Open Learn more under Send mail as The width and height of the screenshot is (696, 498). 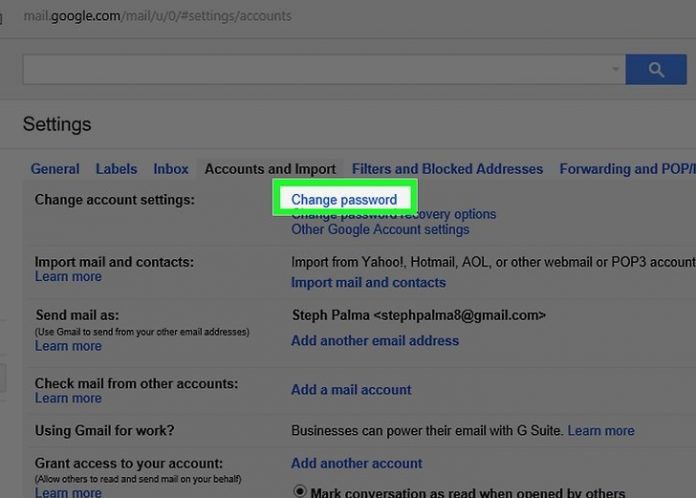[x=68, y=346]
